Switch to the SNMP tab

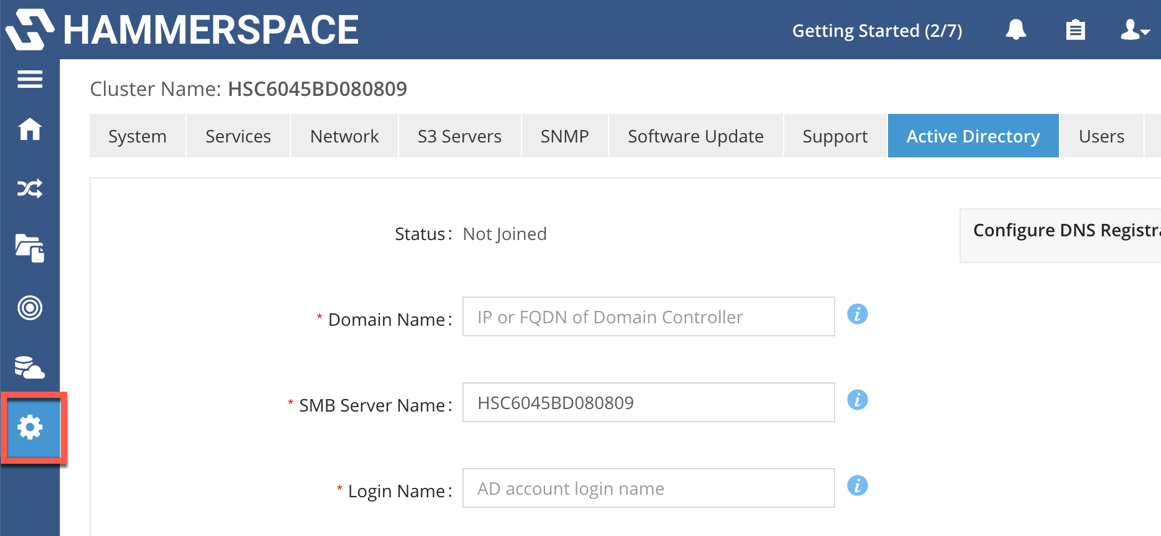pyautogui.click(x=565, y=136)
